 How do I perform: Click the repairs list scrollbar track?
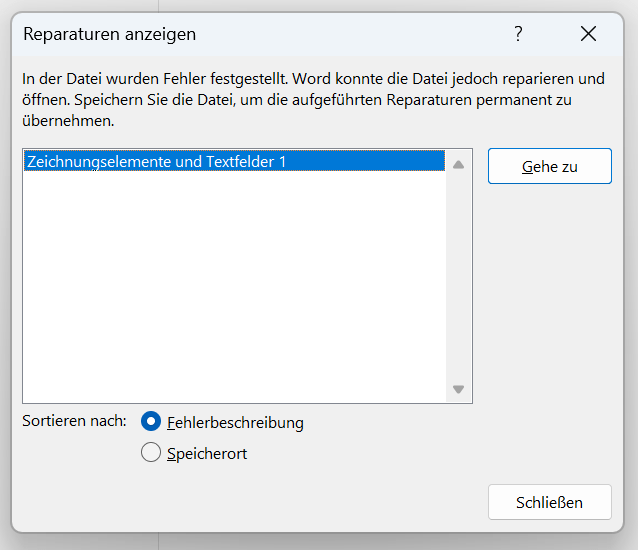click(458, 280)
